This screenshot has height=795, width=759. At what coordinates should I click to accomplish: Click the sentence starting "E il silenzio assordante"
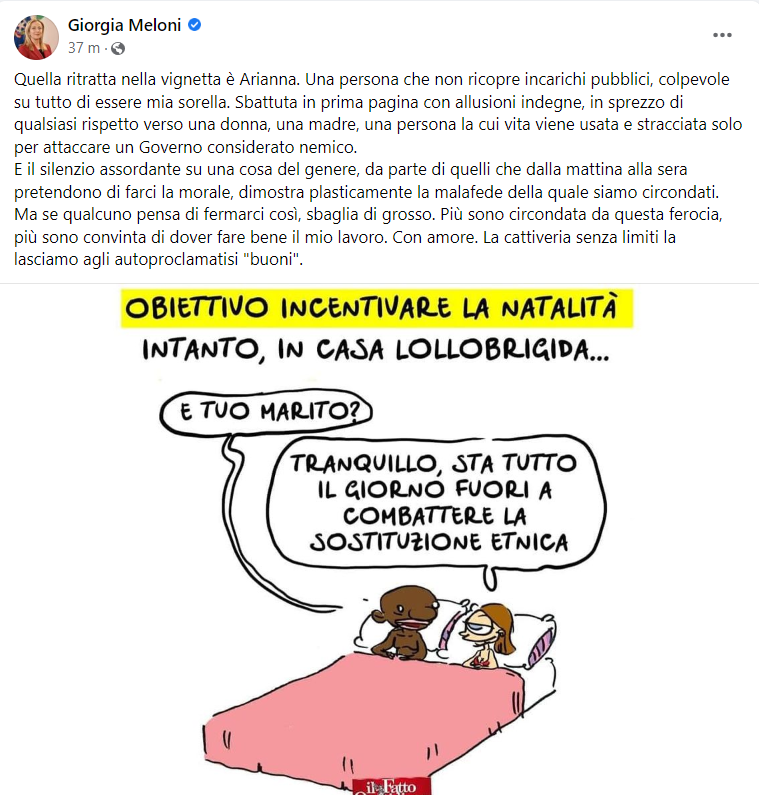[x=367, y=180]
